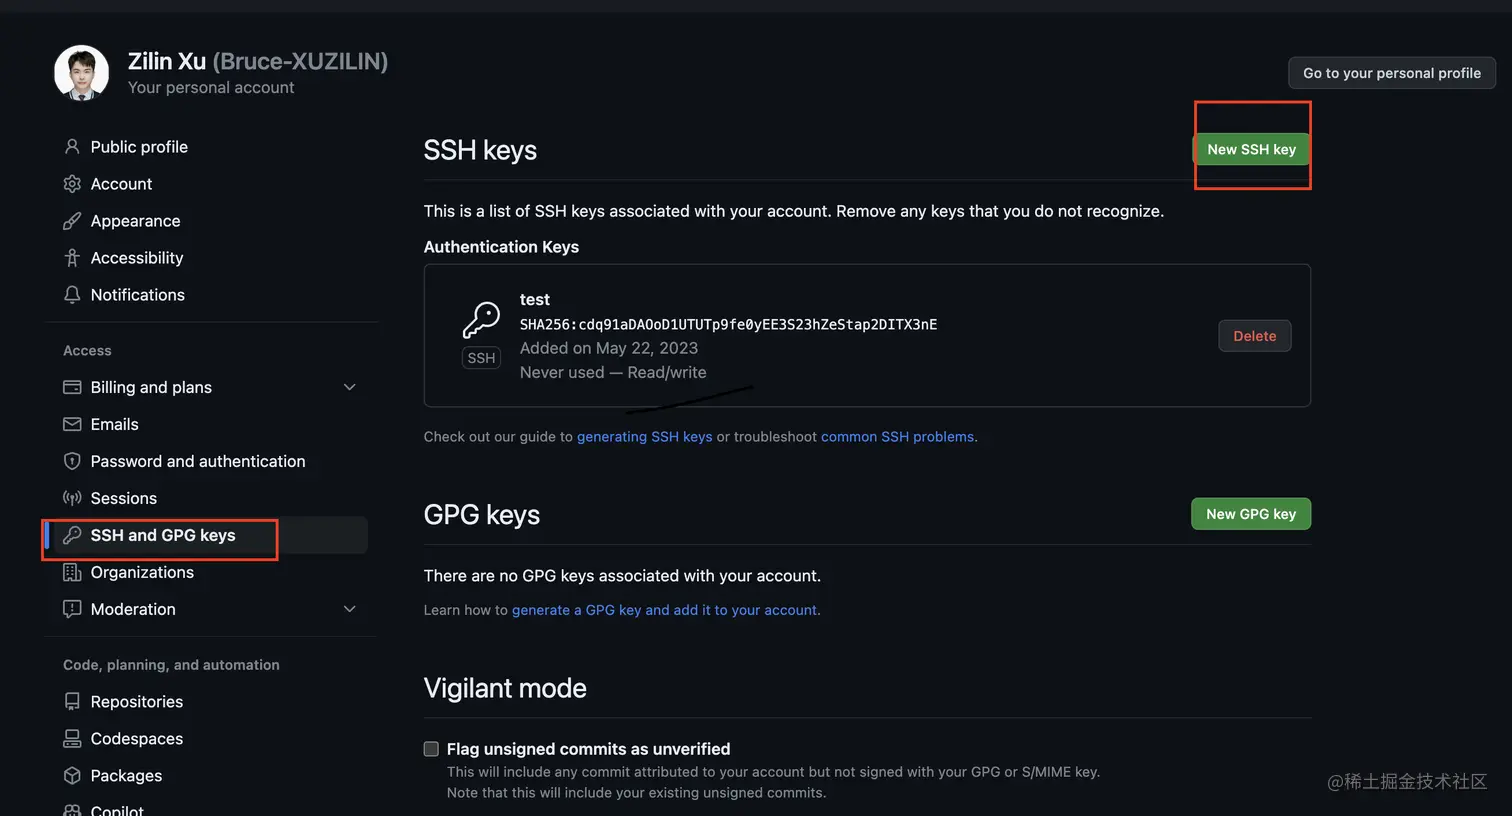Viewport: 1512px width, 816px height.
Task: Click the Zilin Xu profile avatar
Action: pyautogui.click(x=81, y=73)
